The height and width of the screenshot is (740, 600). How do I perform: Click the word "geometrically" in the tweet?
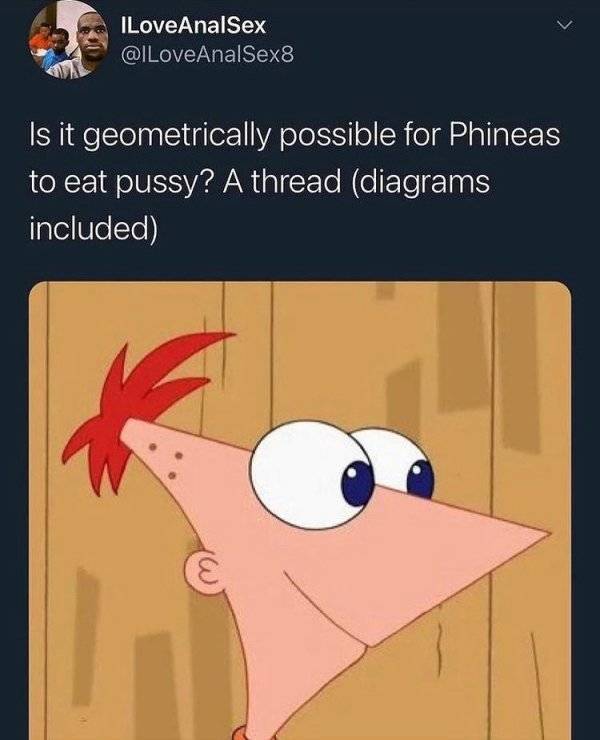point(184,136)
